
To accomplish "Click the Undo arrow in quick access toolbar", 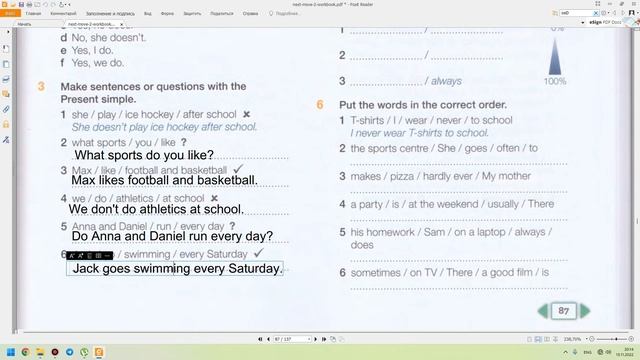I will tap(45, 4).
